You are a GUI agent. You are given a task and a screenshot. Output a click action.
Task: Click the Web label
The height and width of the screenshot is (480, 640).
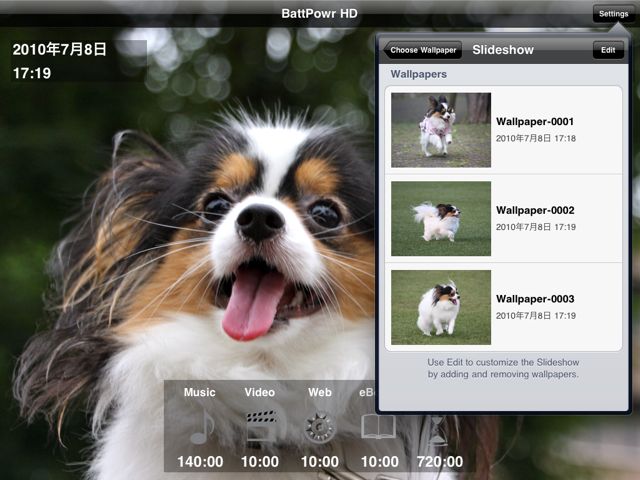click(320, 392)
